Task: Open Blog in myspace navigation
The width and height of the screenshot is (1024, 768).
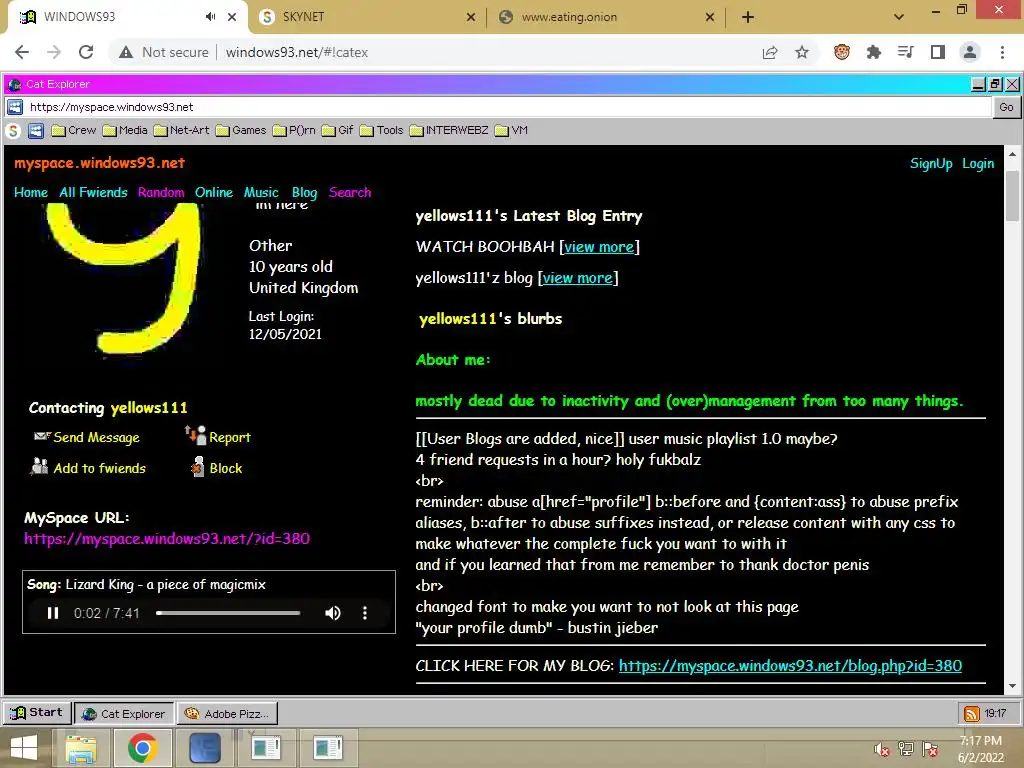Action: (304, 193)
